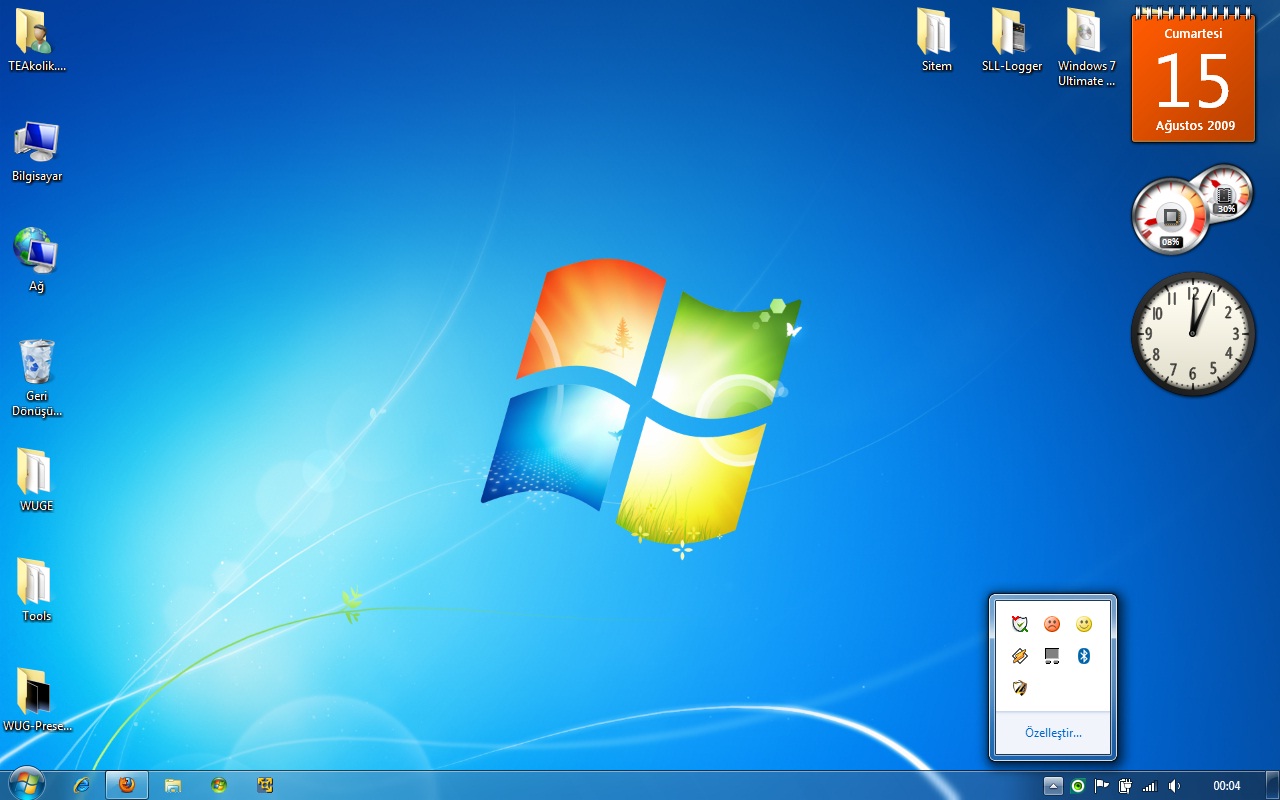Image resolution: width=1280 pixels, height=800 pixels.
Task: Select the Ağ network desktop icon
Action: (37, 261)
